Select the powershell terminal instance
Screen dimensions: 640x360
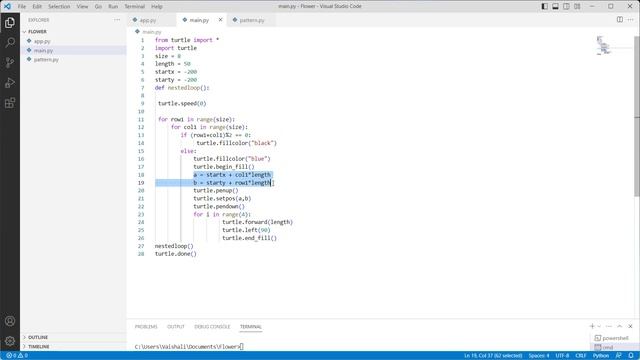(x=611, y=338)
